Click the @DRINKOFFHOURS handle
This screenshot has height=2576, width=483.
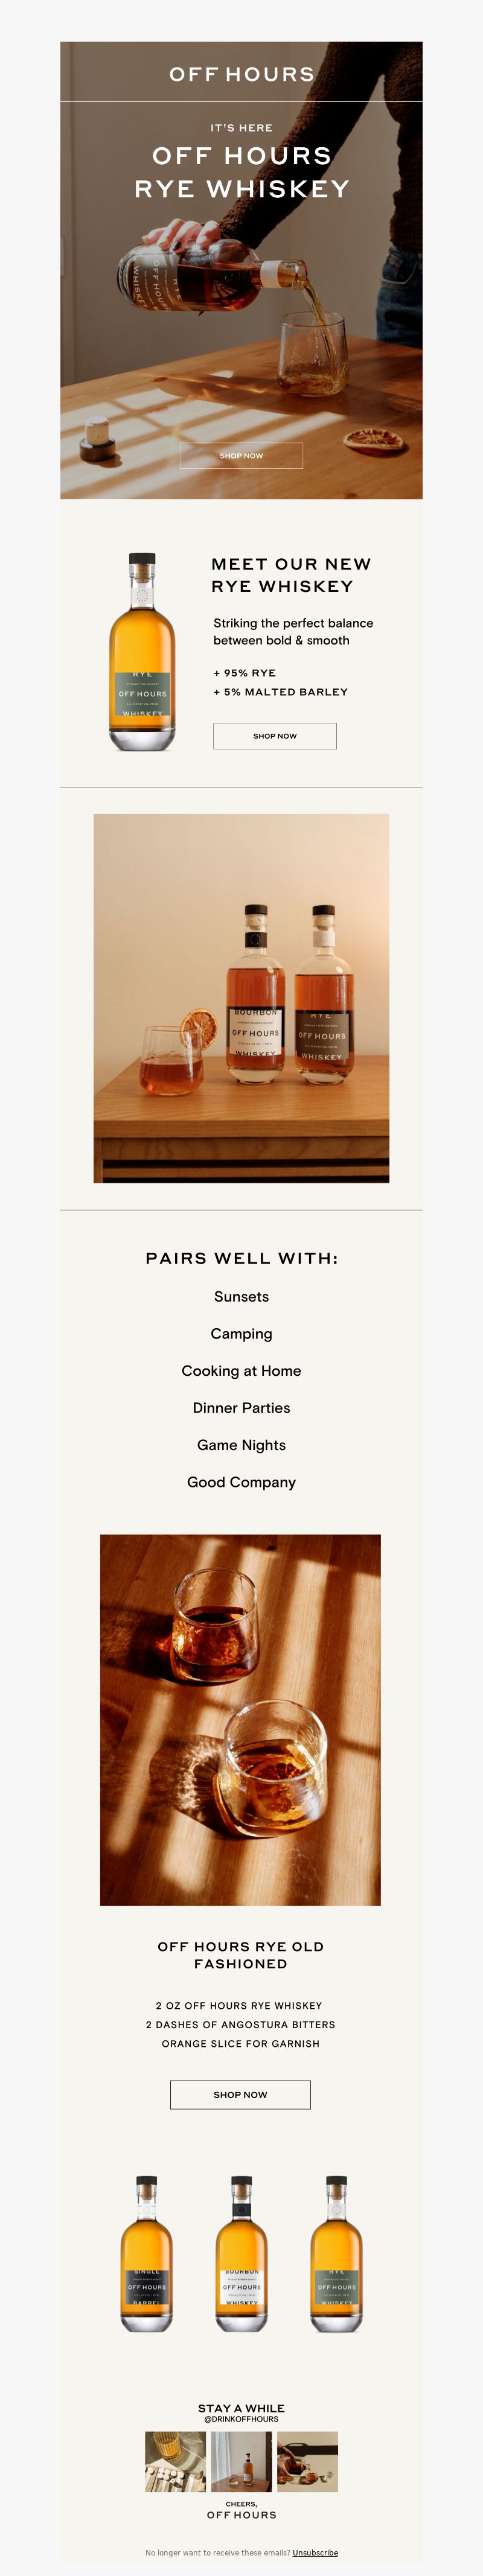tap(241, 2419)
